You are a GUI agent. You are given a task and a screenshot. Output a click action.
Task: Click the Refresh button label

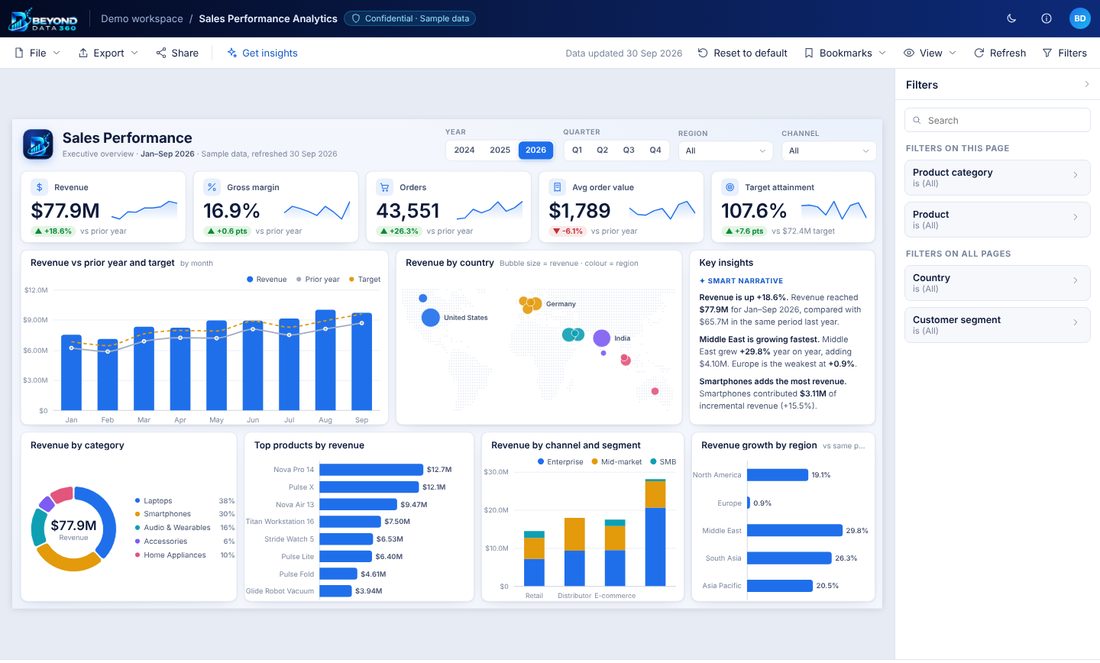pos(1007,53)
